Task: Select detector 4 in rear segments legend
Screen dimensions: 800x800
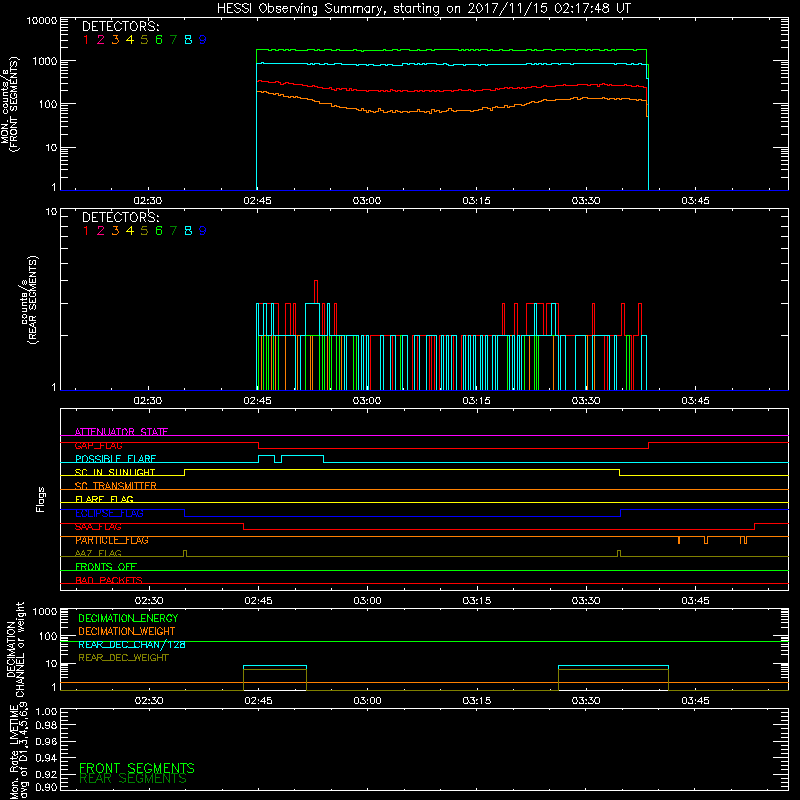Action: pyautogui.click(x=130, y=231)
